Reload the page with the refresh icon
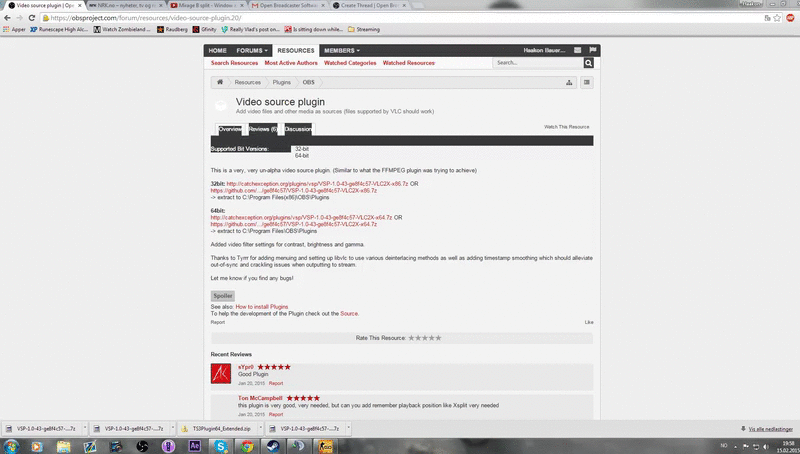Screen dimensions: 800x454 [32, 18]
